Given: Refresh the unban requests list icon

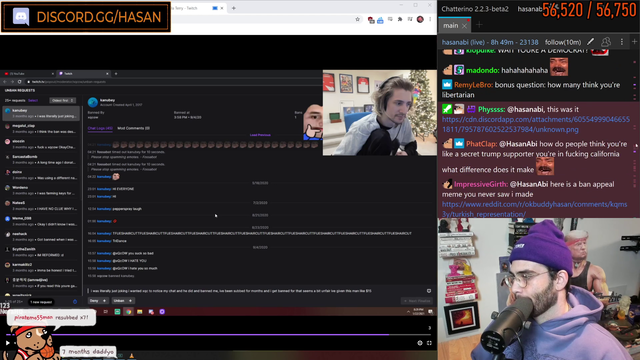Looking at the screenshot, I should [75, 302].
